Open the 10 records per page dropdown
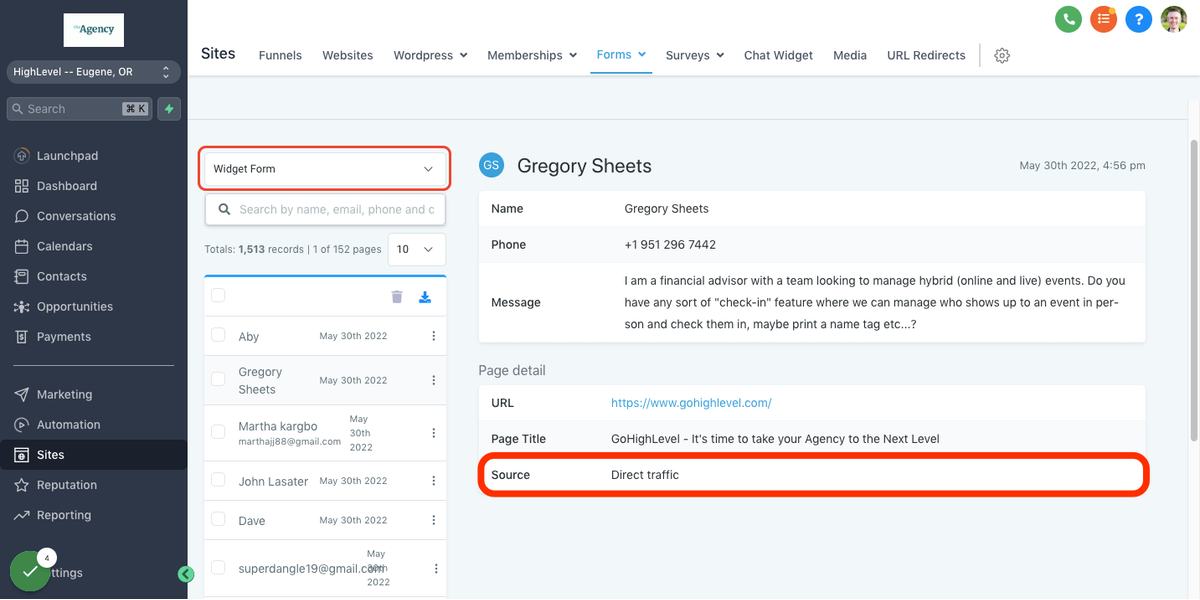Viewport: 1200px width, 600px height. tap(417, 249)
